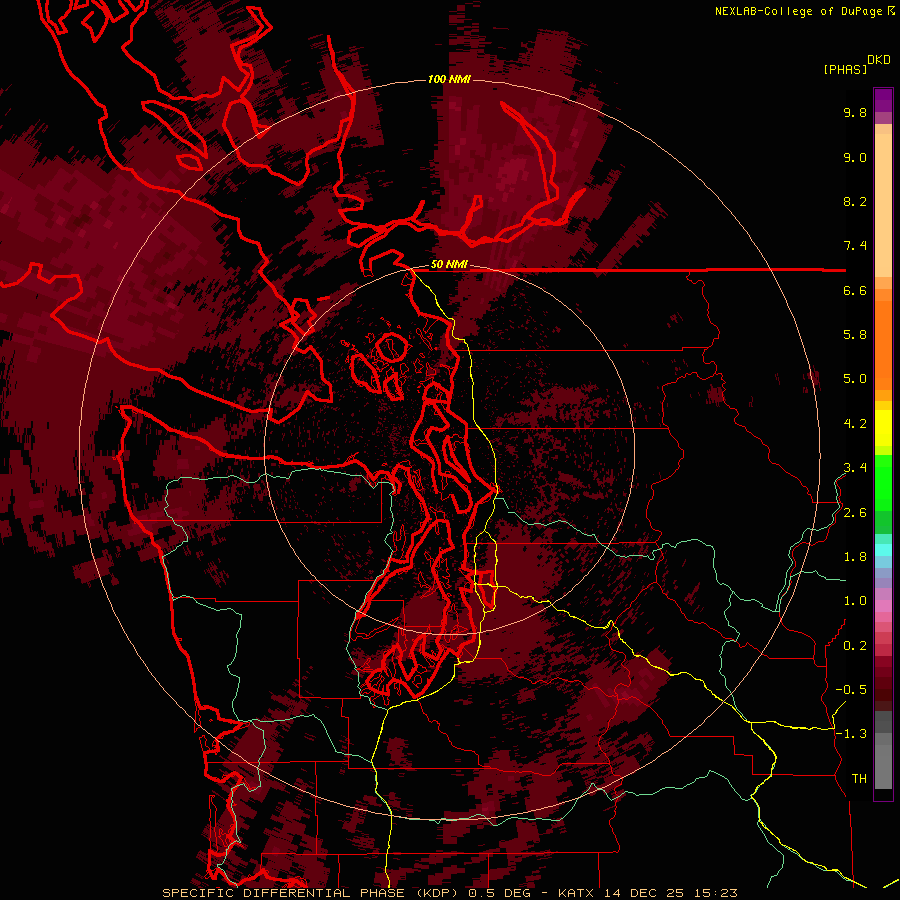Click the cyan segment of the color bar
Screen dimensions: 900x900
pyautogui.click(x=883, y=549)
